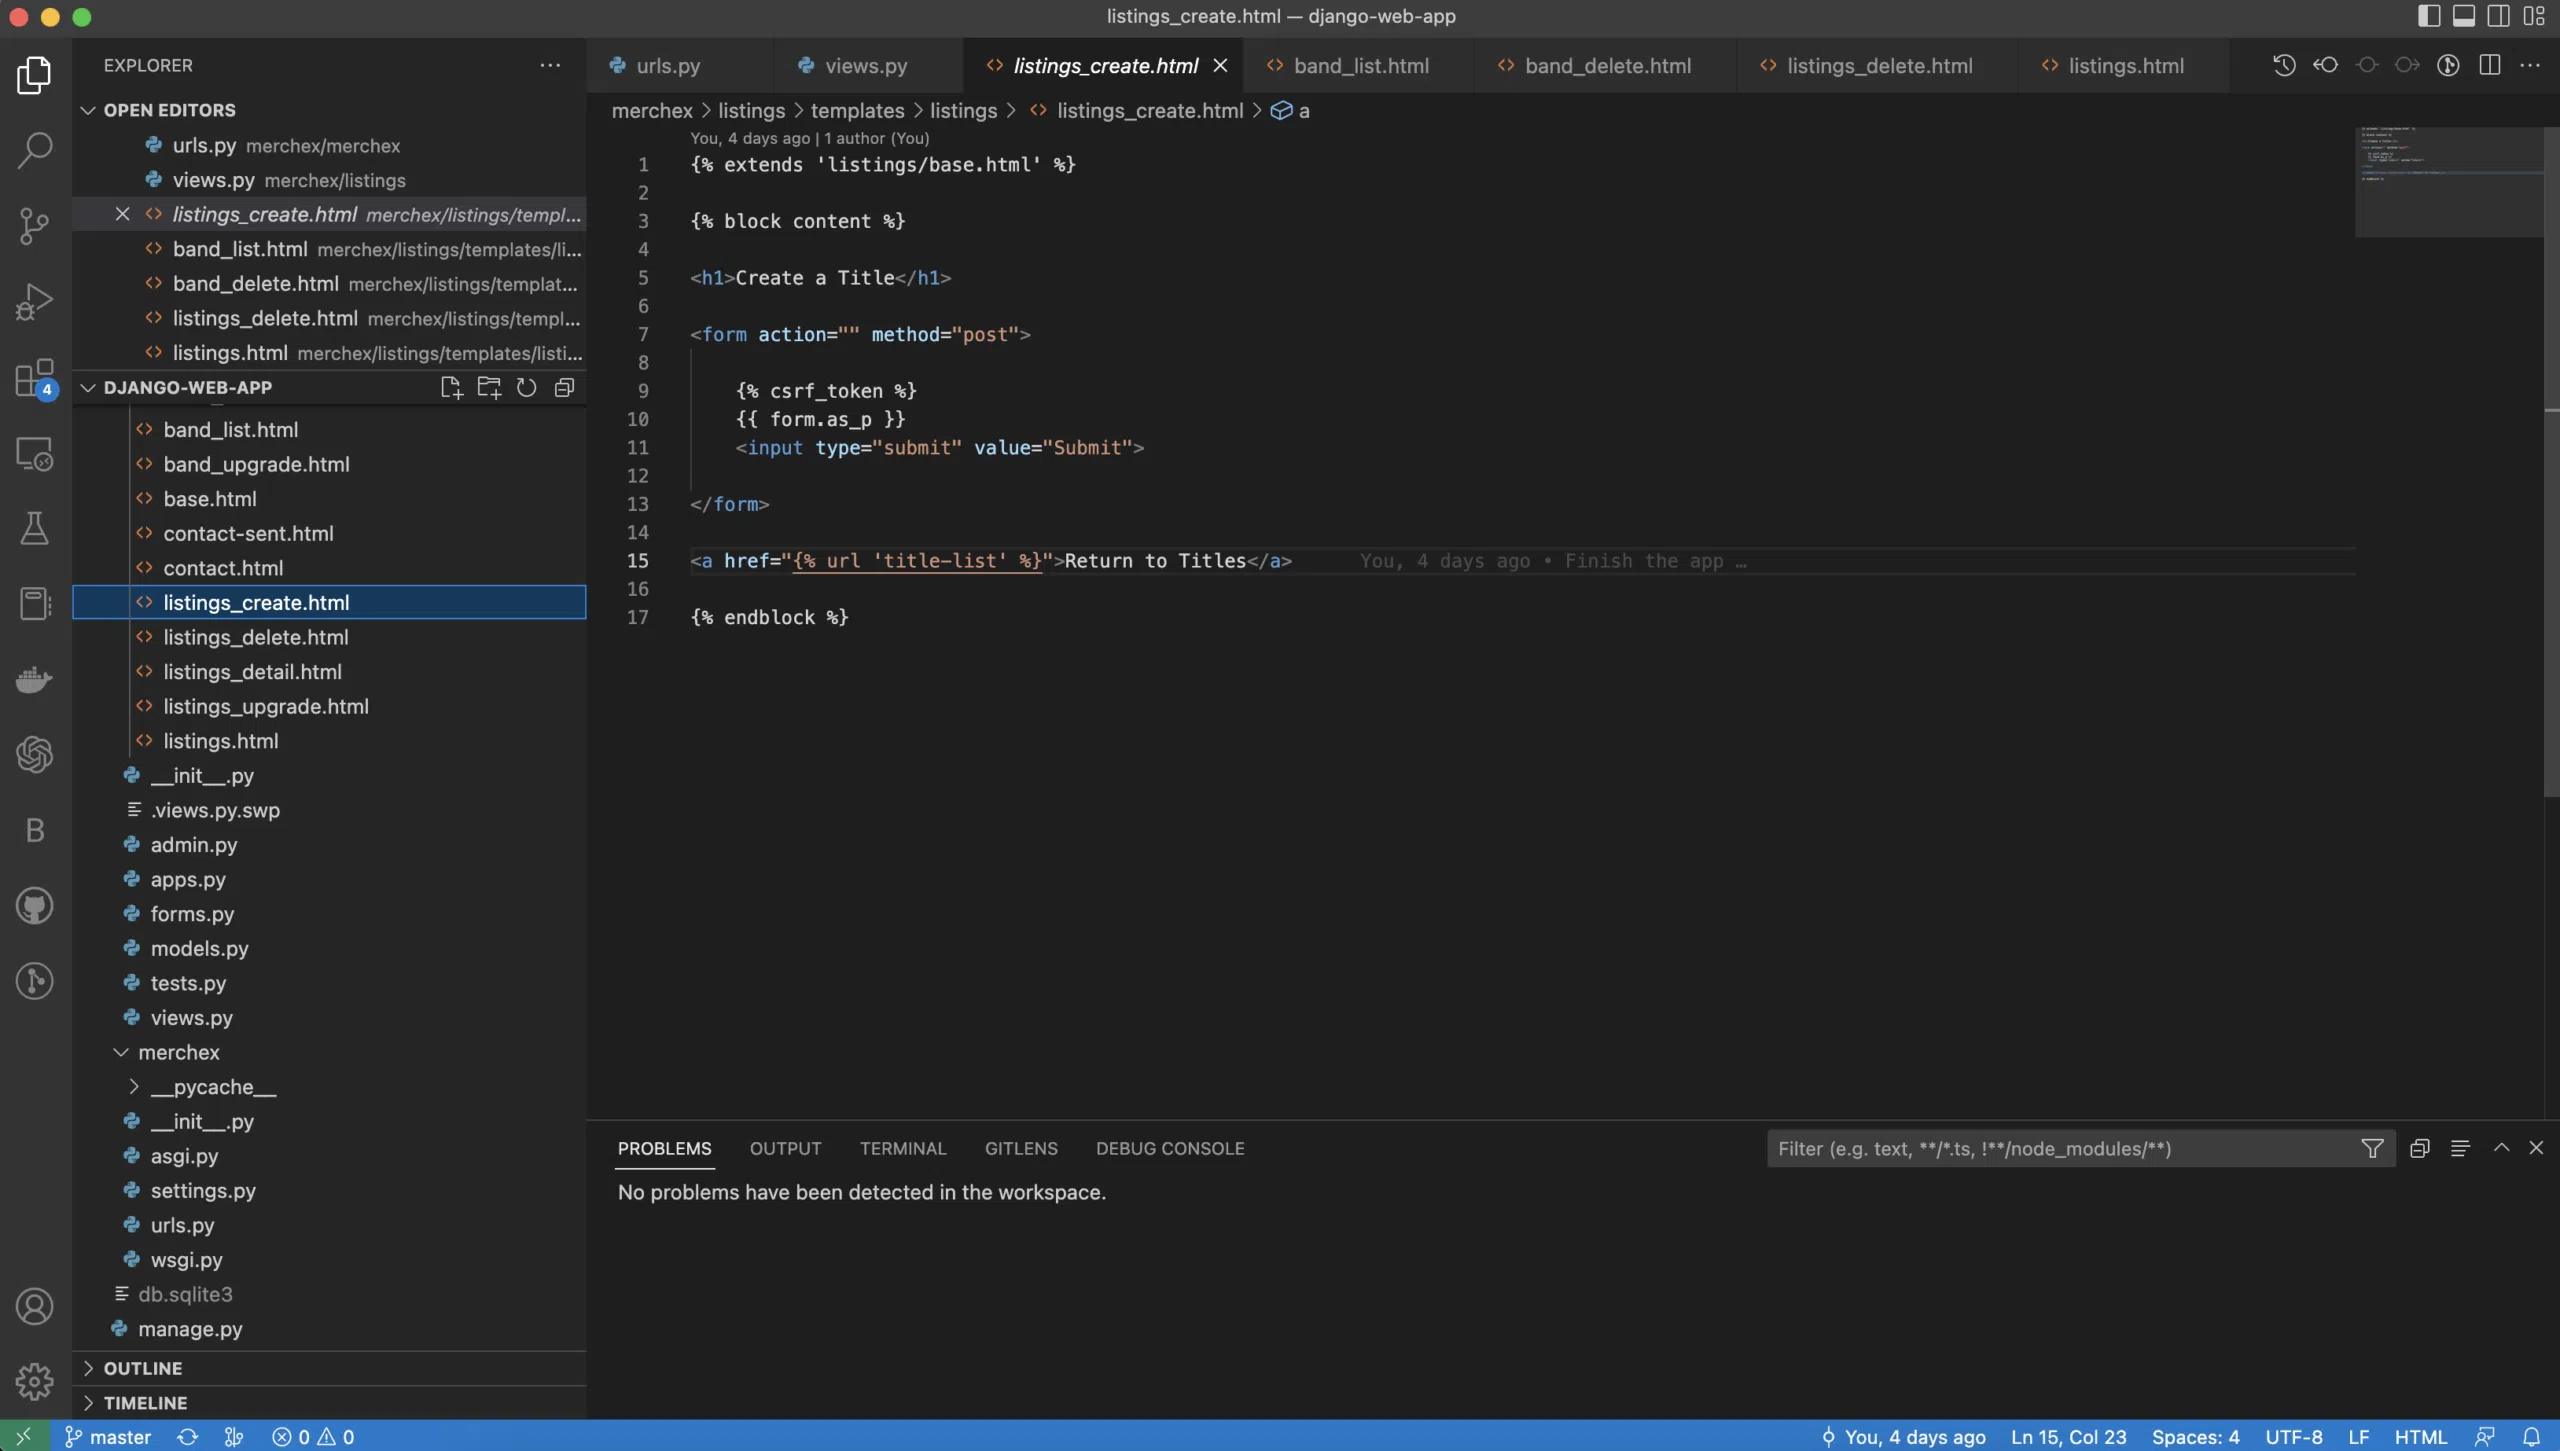This screenshot has width=2560, height=1451.
Task: Expand the TIMELINE section
Action: (x=329, y=1403)
